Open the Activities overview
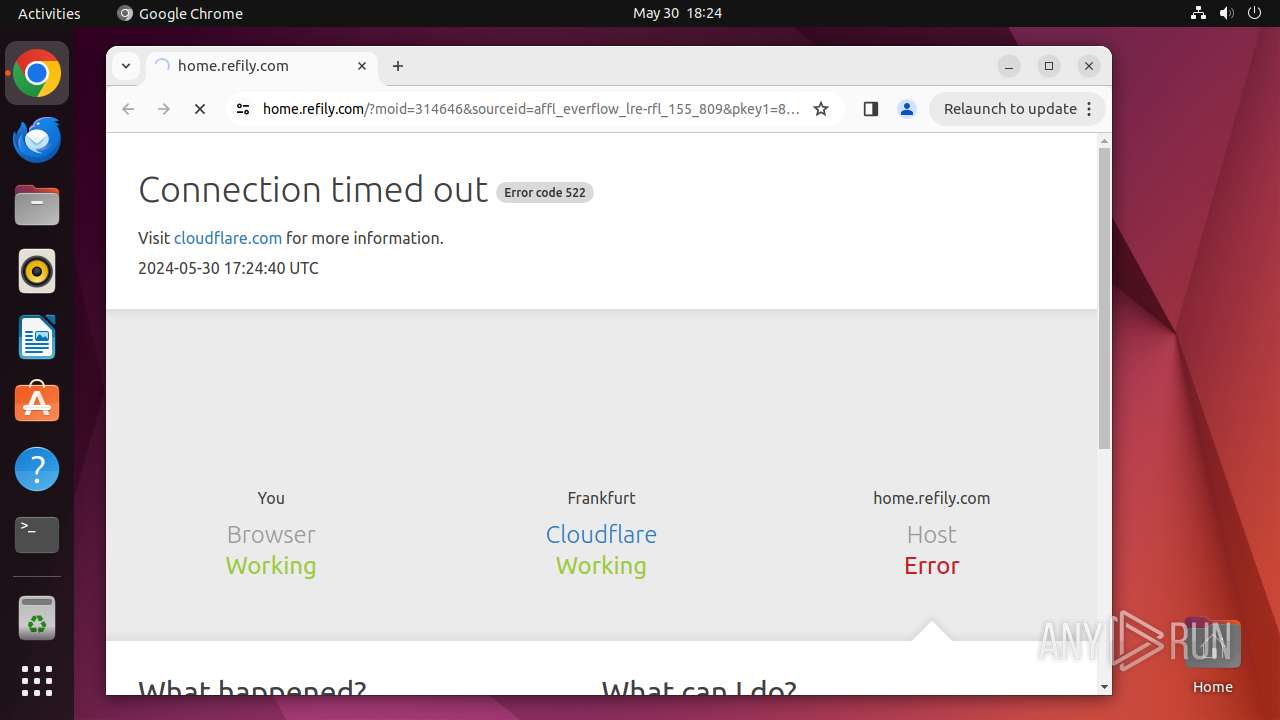This screenshot has width=1280, height=720. pos(49,13)
